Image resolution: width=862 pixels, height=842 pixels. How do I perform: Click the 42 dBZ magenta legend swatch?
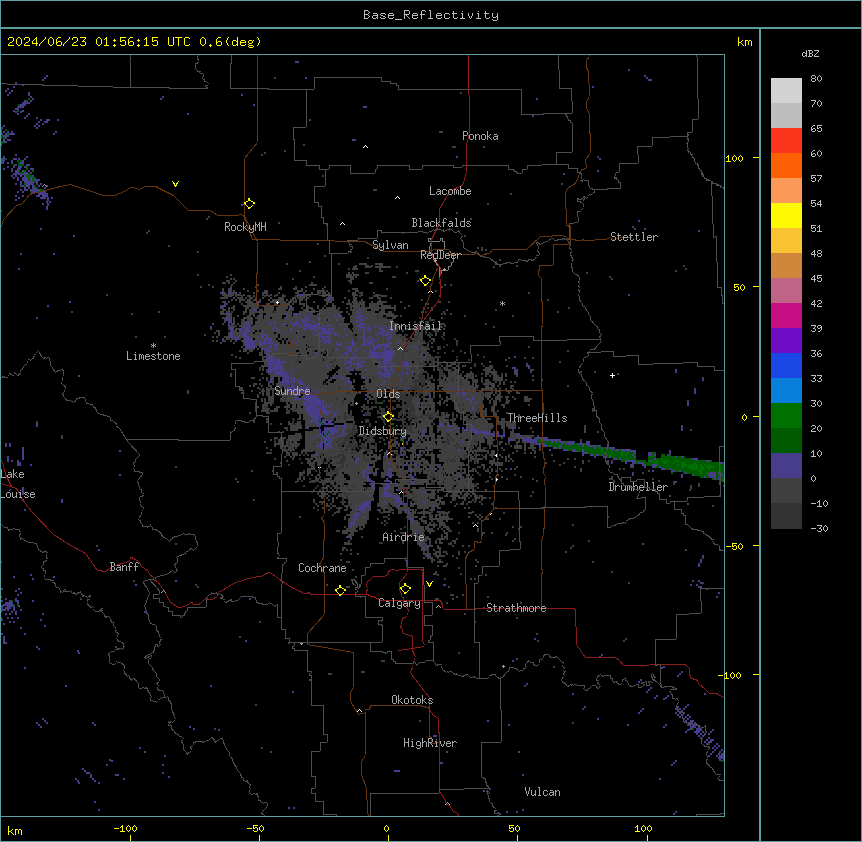(786, 315)
